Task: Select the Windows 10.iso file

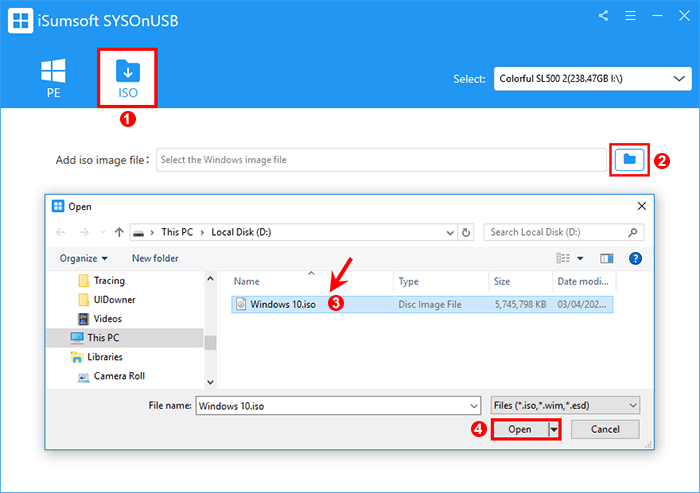Action: click(422, 305)
